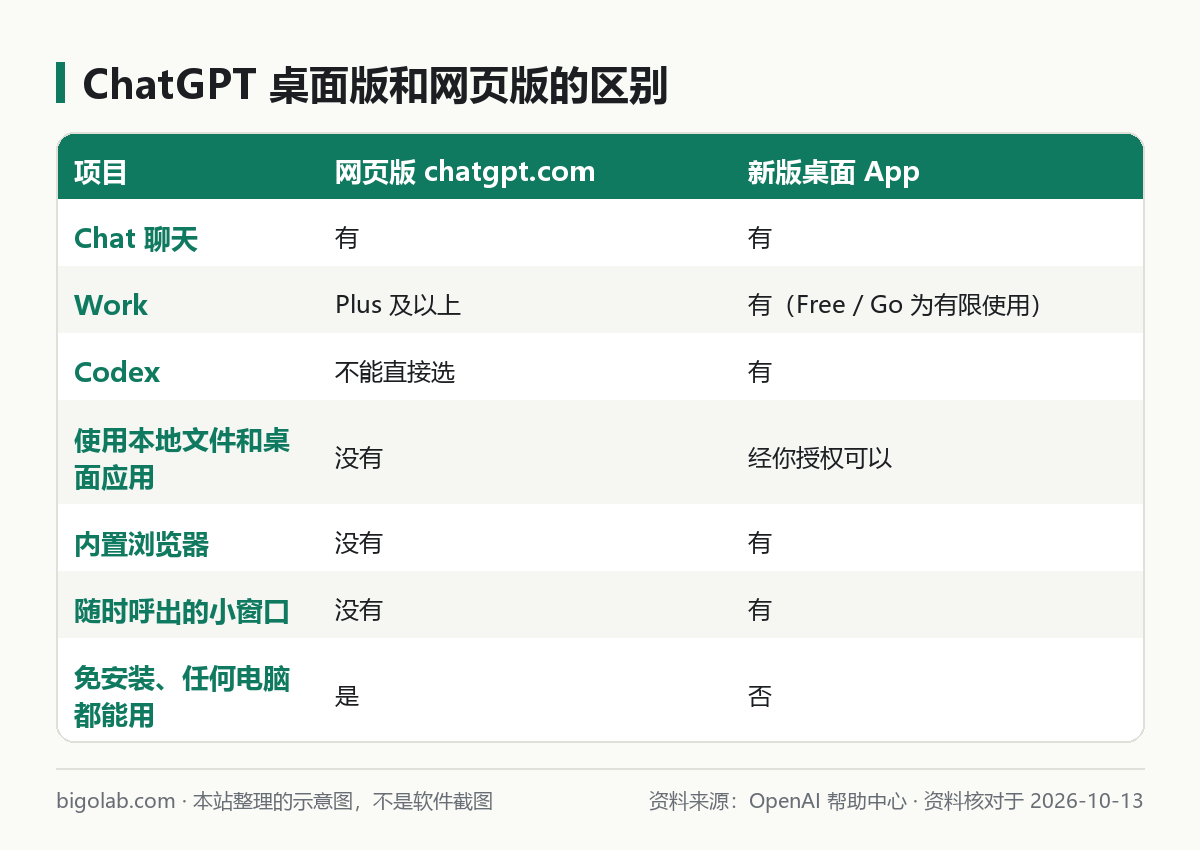Select the "项目" column header
Screen dimensions: 1200x850
(x=101, y=172)
